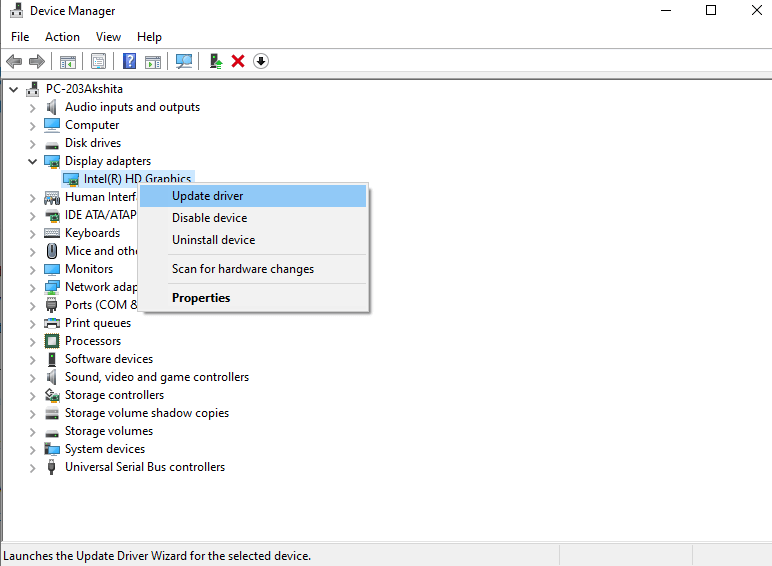Maximize the Device Manager window
The height and width of the screenshot is (566, 772).
click(711, 10)
